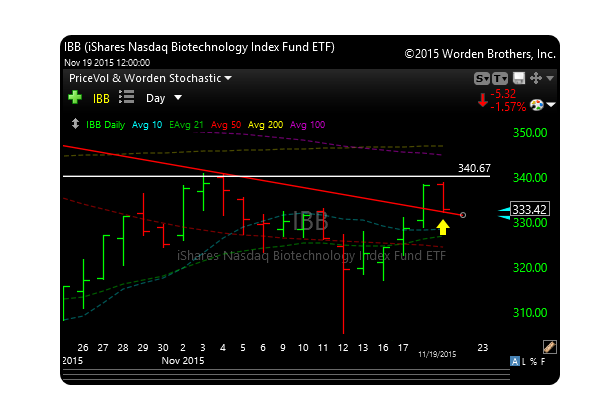Click the cyan price pointer marker
Viewport: 600px width, 400px height.
(x=504, y=213)
